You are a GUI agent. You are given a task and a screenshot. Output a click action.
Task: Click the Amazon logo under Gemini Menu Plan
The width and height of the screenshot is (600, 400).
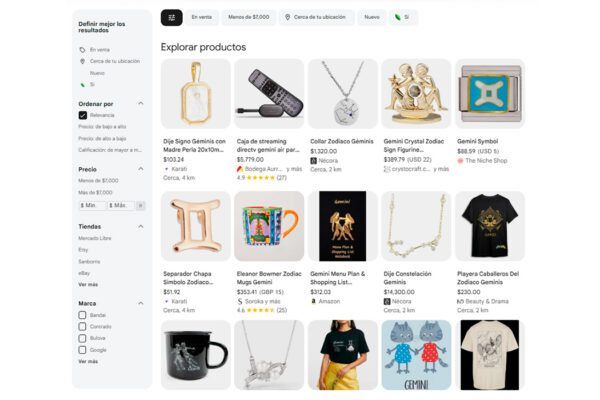click(313, 301)
